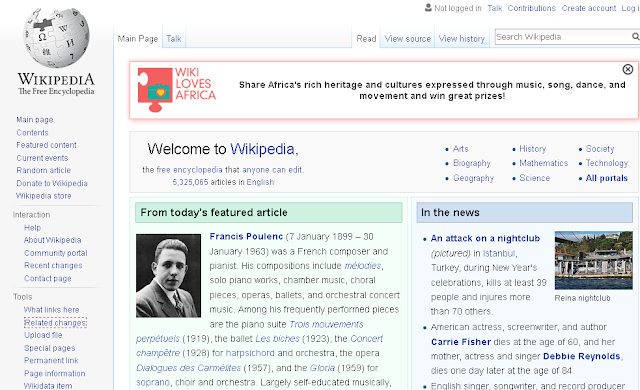Open Wikidata item link

(48, 386)
